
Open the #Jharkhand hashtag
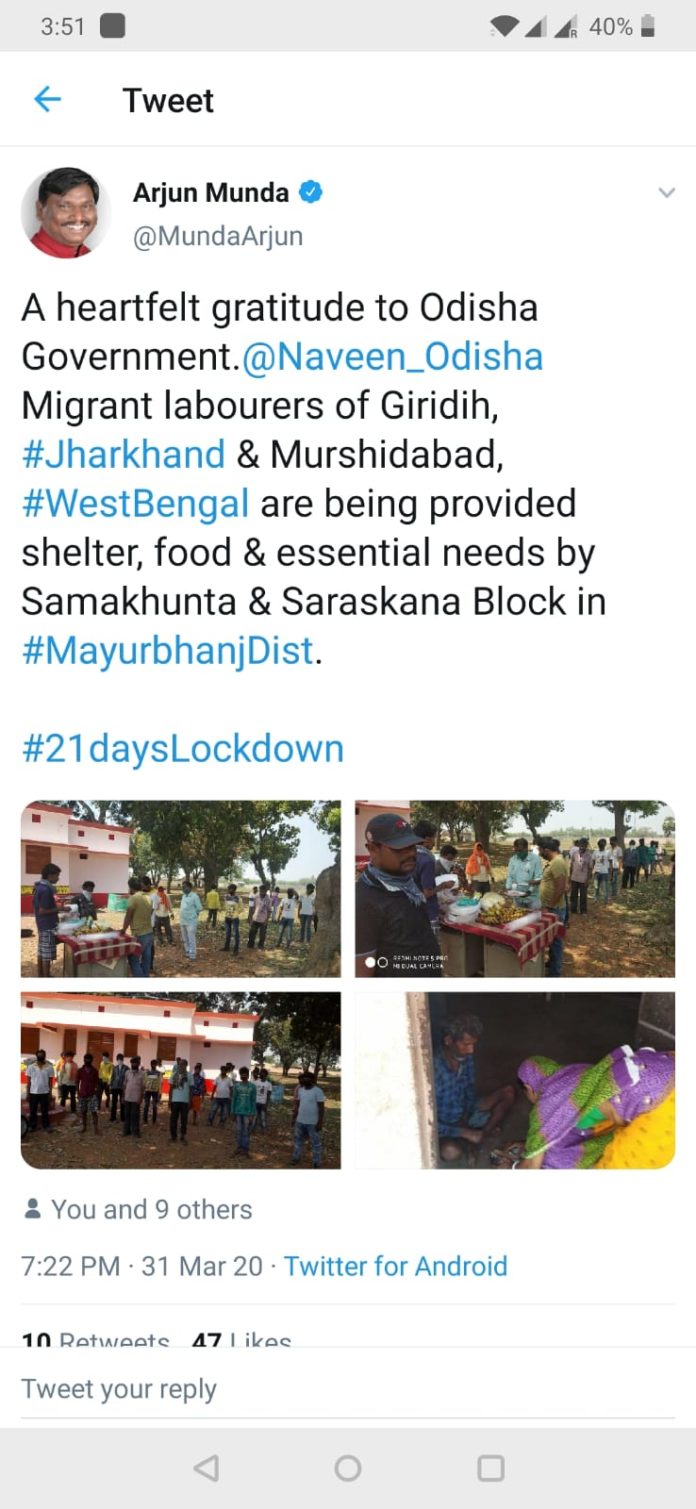pyautogui.click(x=123, y=454)
